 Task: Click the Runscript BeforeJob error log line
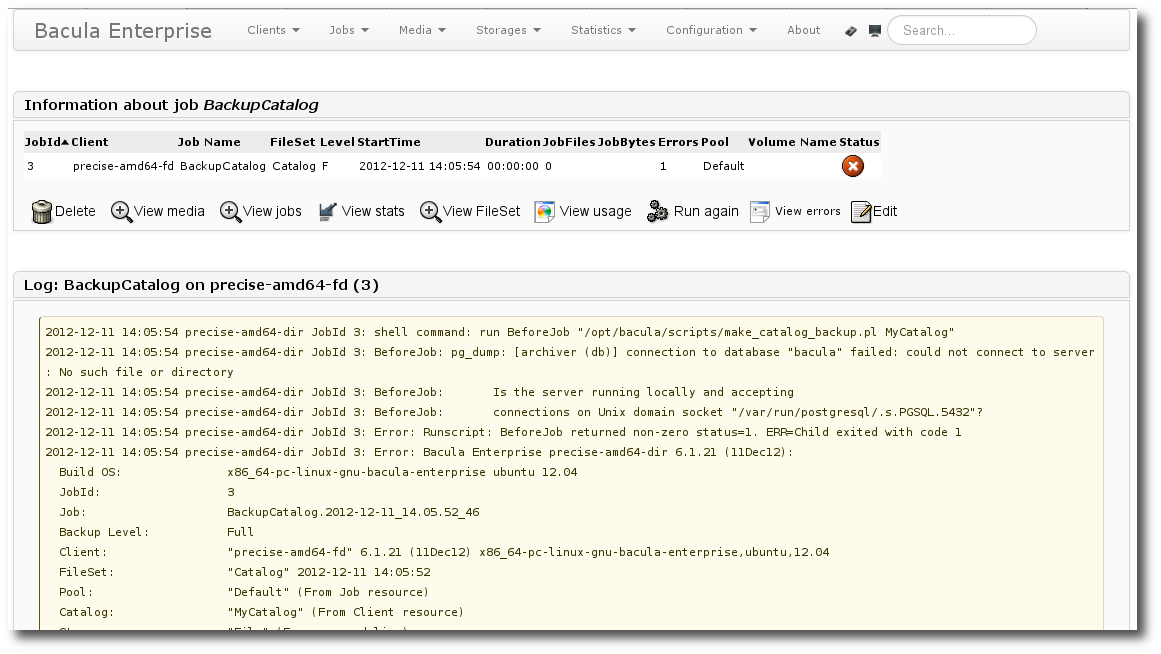point(503,433)
